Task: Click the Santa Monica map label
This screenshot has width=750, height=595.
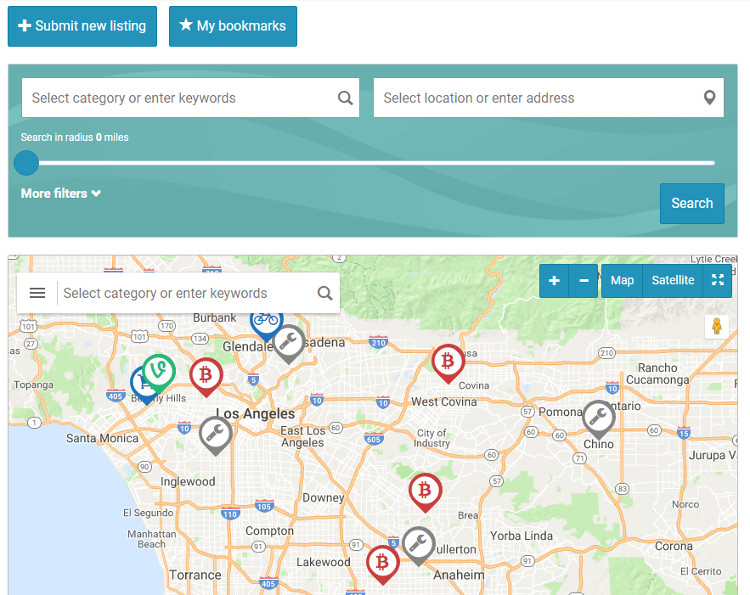Action: coord(102,438)
